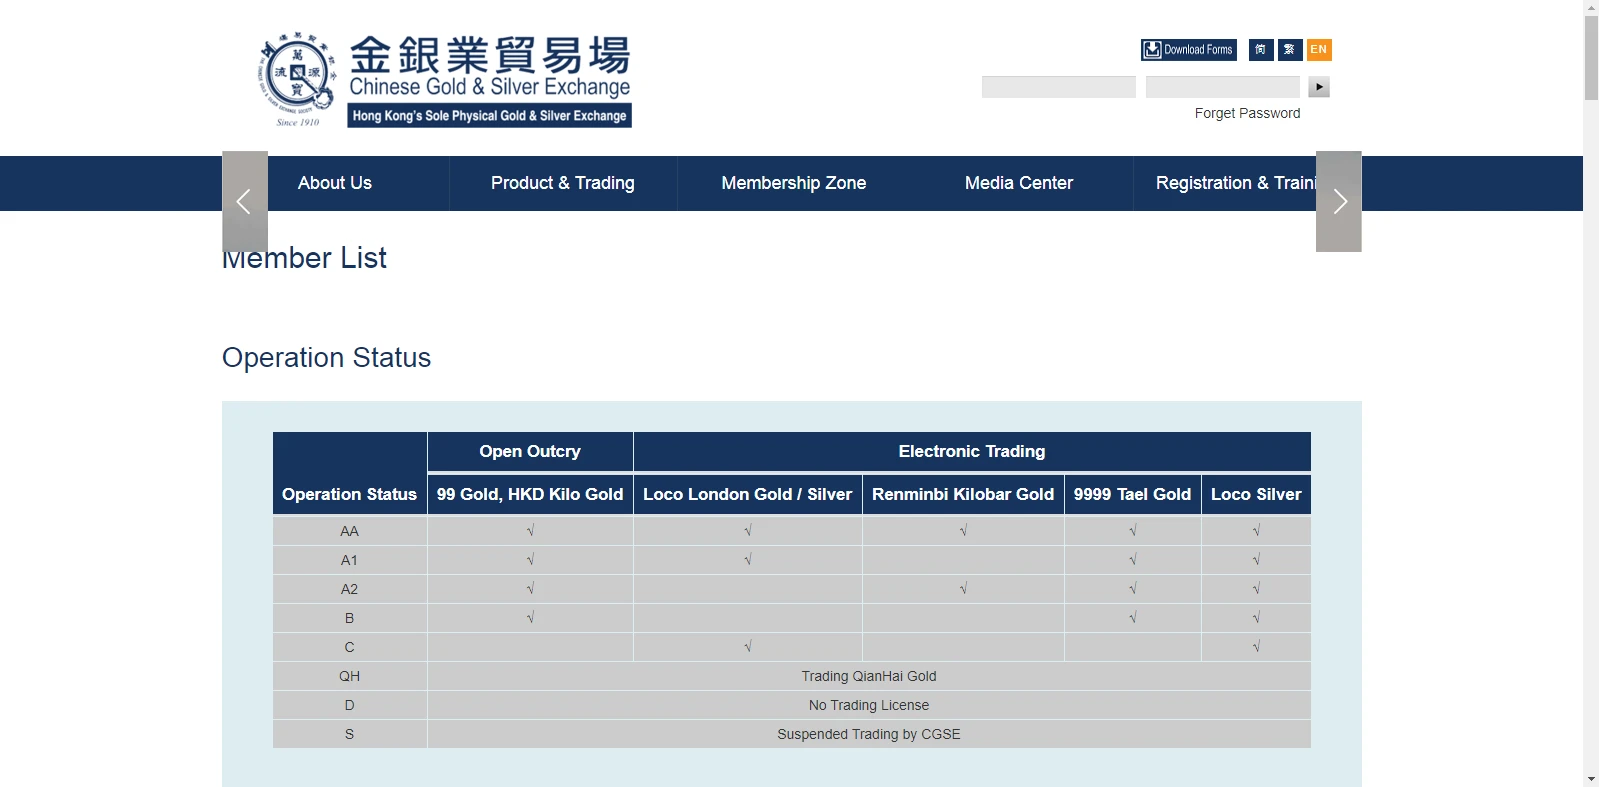Viewport: 1599px width, 787px height.
Task: Open the Download Forms button
Action: (1189, 50)
